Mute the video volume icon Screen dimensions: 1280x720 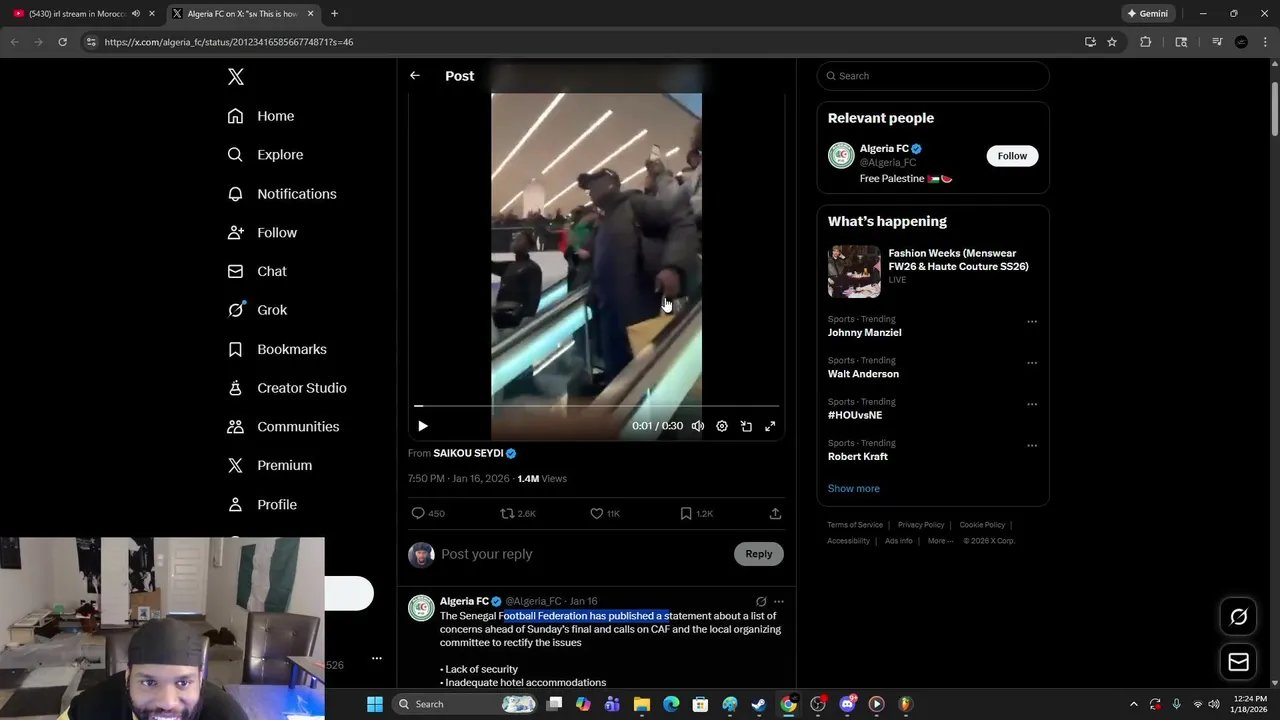(698, 426)
